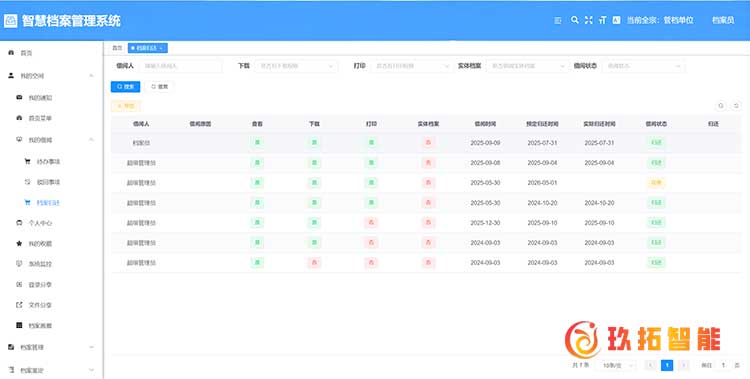Go to next page arrow
The height and width of the screenshot is (379, 750).
[684, 365]
